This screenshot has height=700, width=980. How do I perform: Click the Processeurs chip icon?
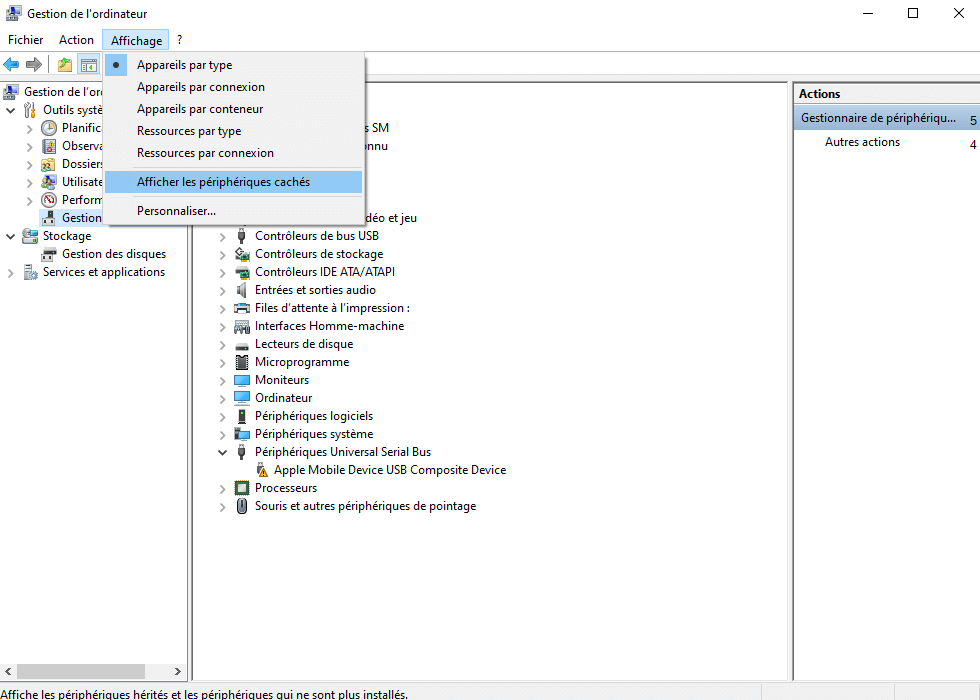242,488
